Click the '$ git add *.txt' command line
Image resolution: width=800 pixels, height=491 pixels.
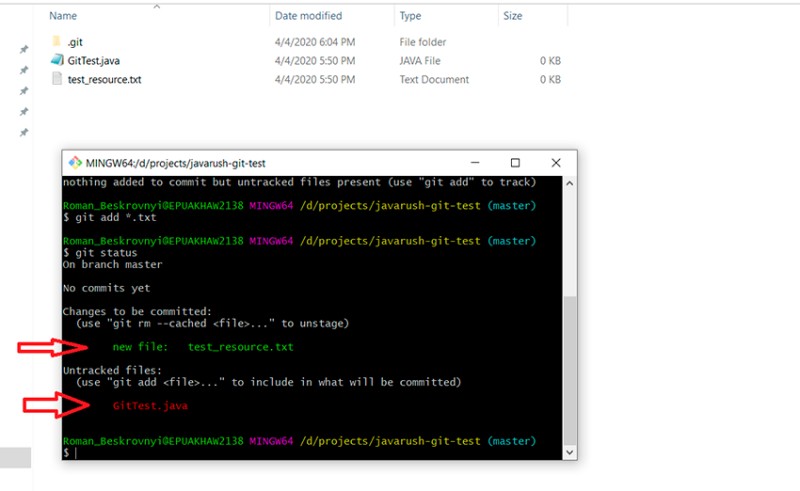(110, 217)
